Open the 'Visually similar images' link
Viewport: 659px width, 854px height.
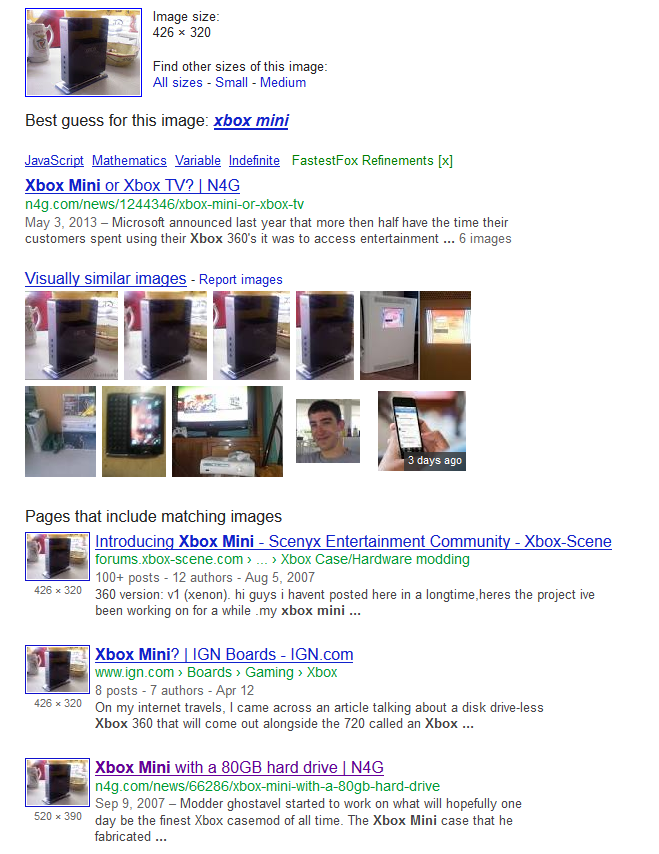tap(106, 278)
